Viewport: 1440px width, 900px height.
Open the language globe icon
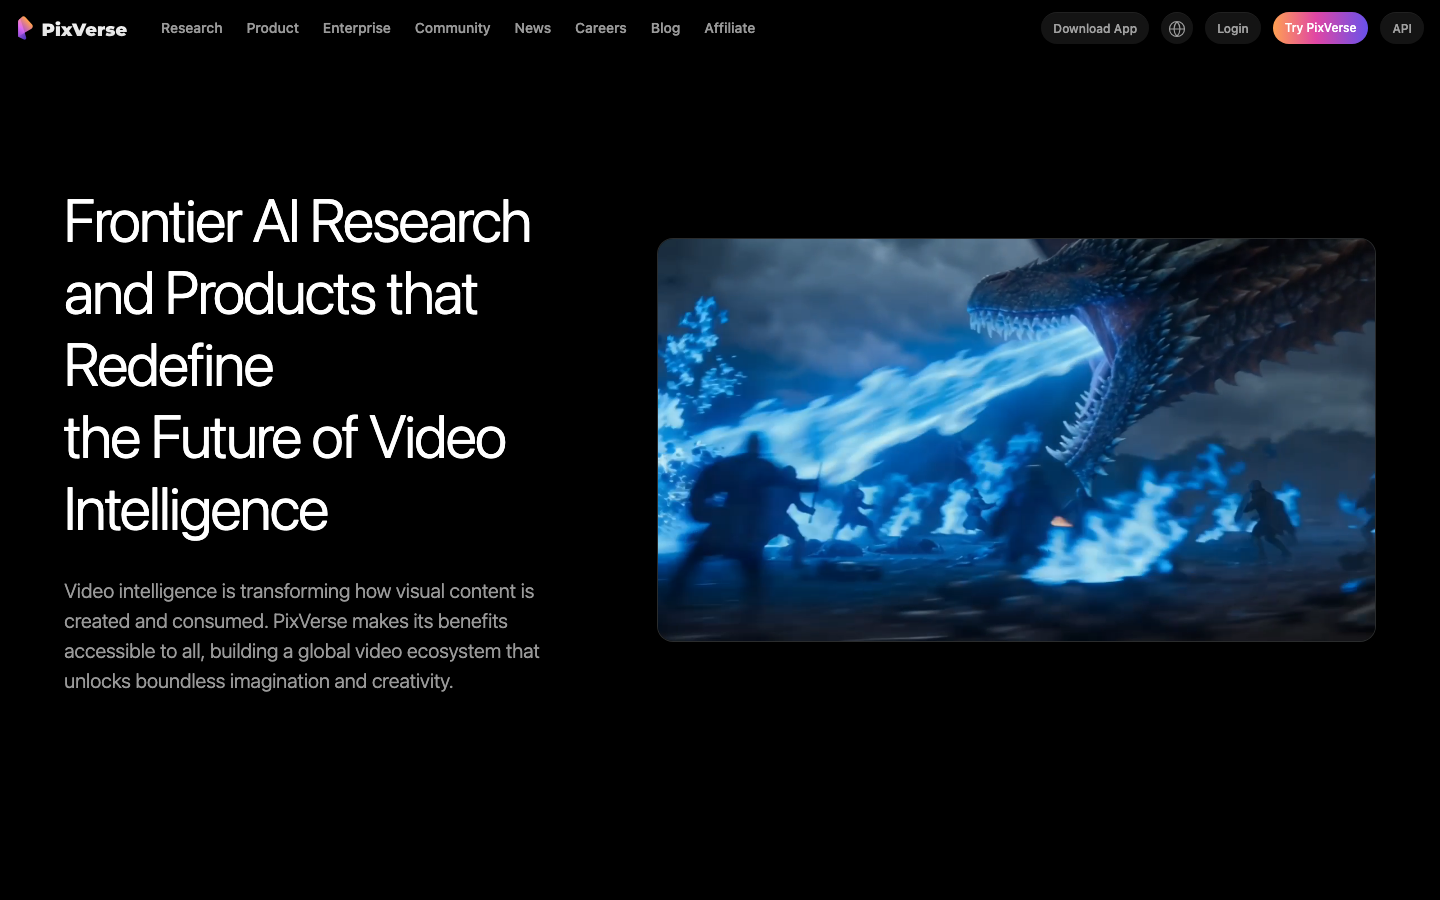(1177, 28)
